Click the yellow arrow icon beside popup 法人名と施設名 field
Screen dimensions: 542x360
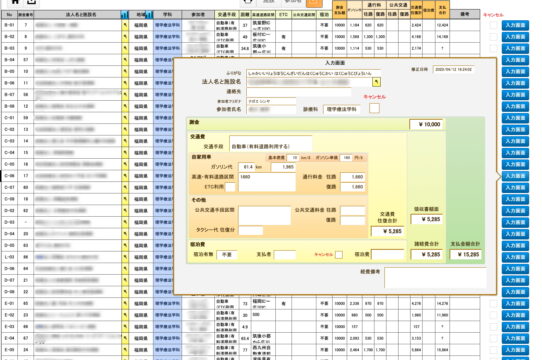[376, 82]
